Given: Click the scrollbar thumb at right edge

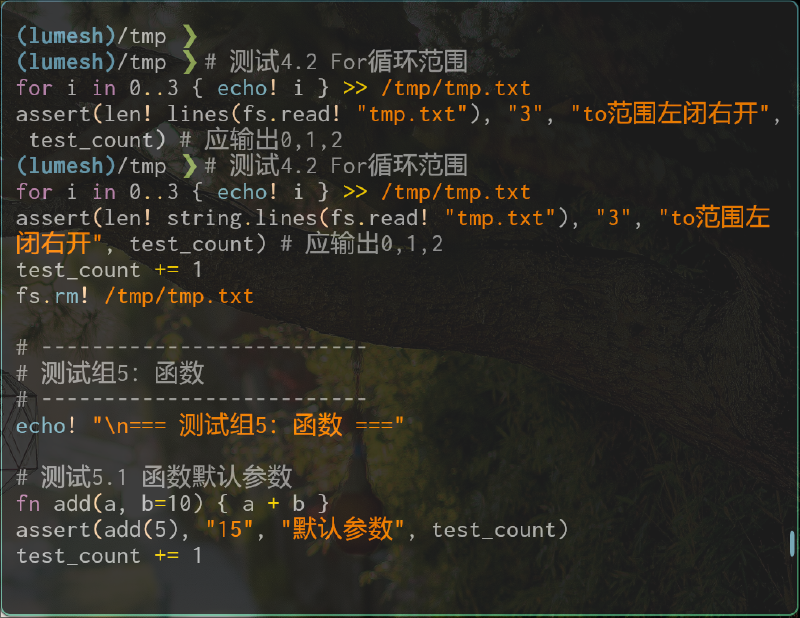Looking at the screenshot, I should pos(792,543).
